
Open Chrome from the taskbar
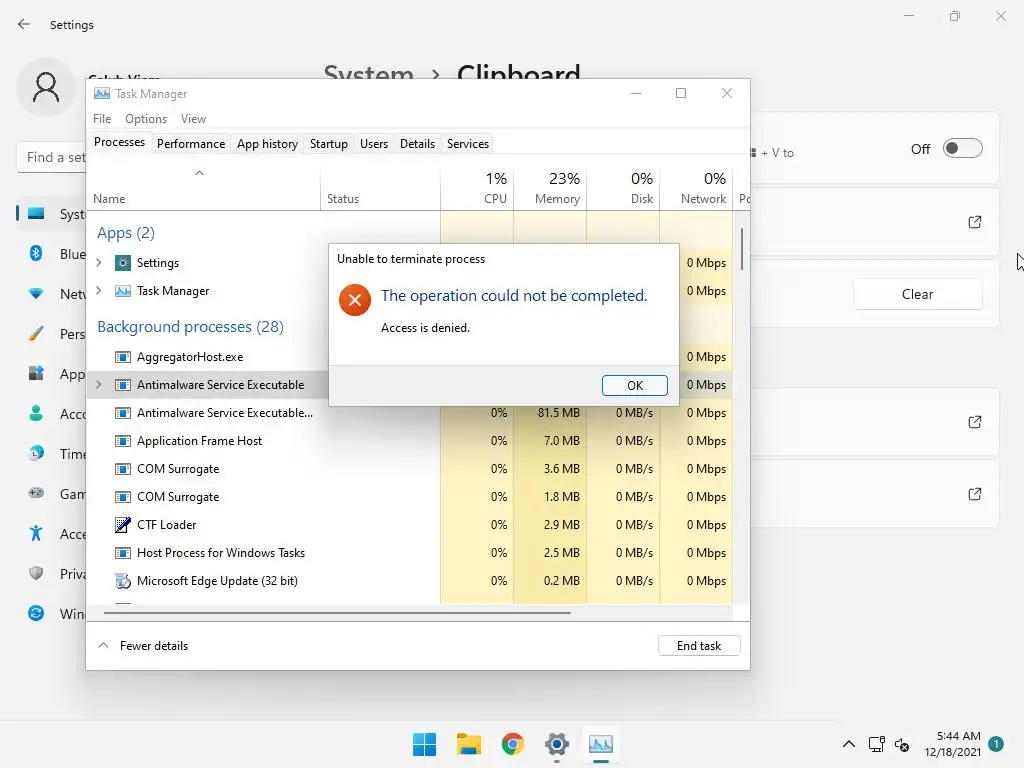tap(513, 744)
